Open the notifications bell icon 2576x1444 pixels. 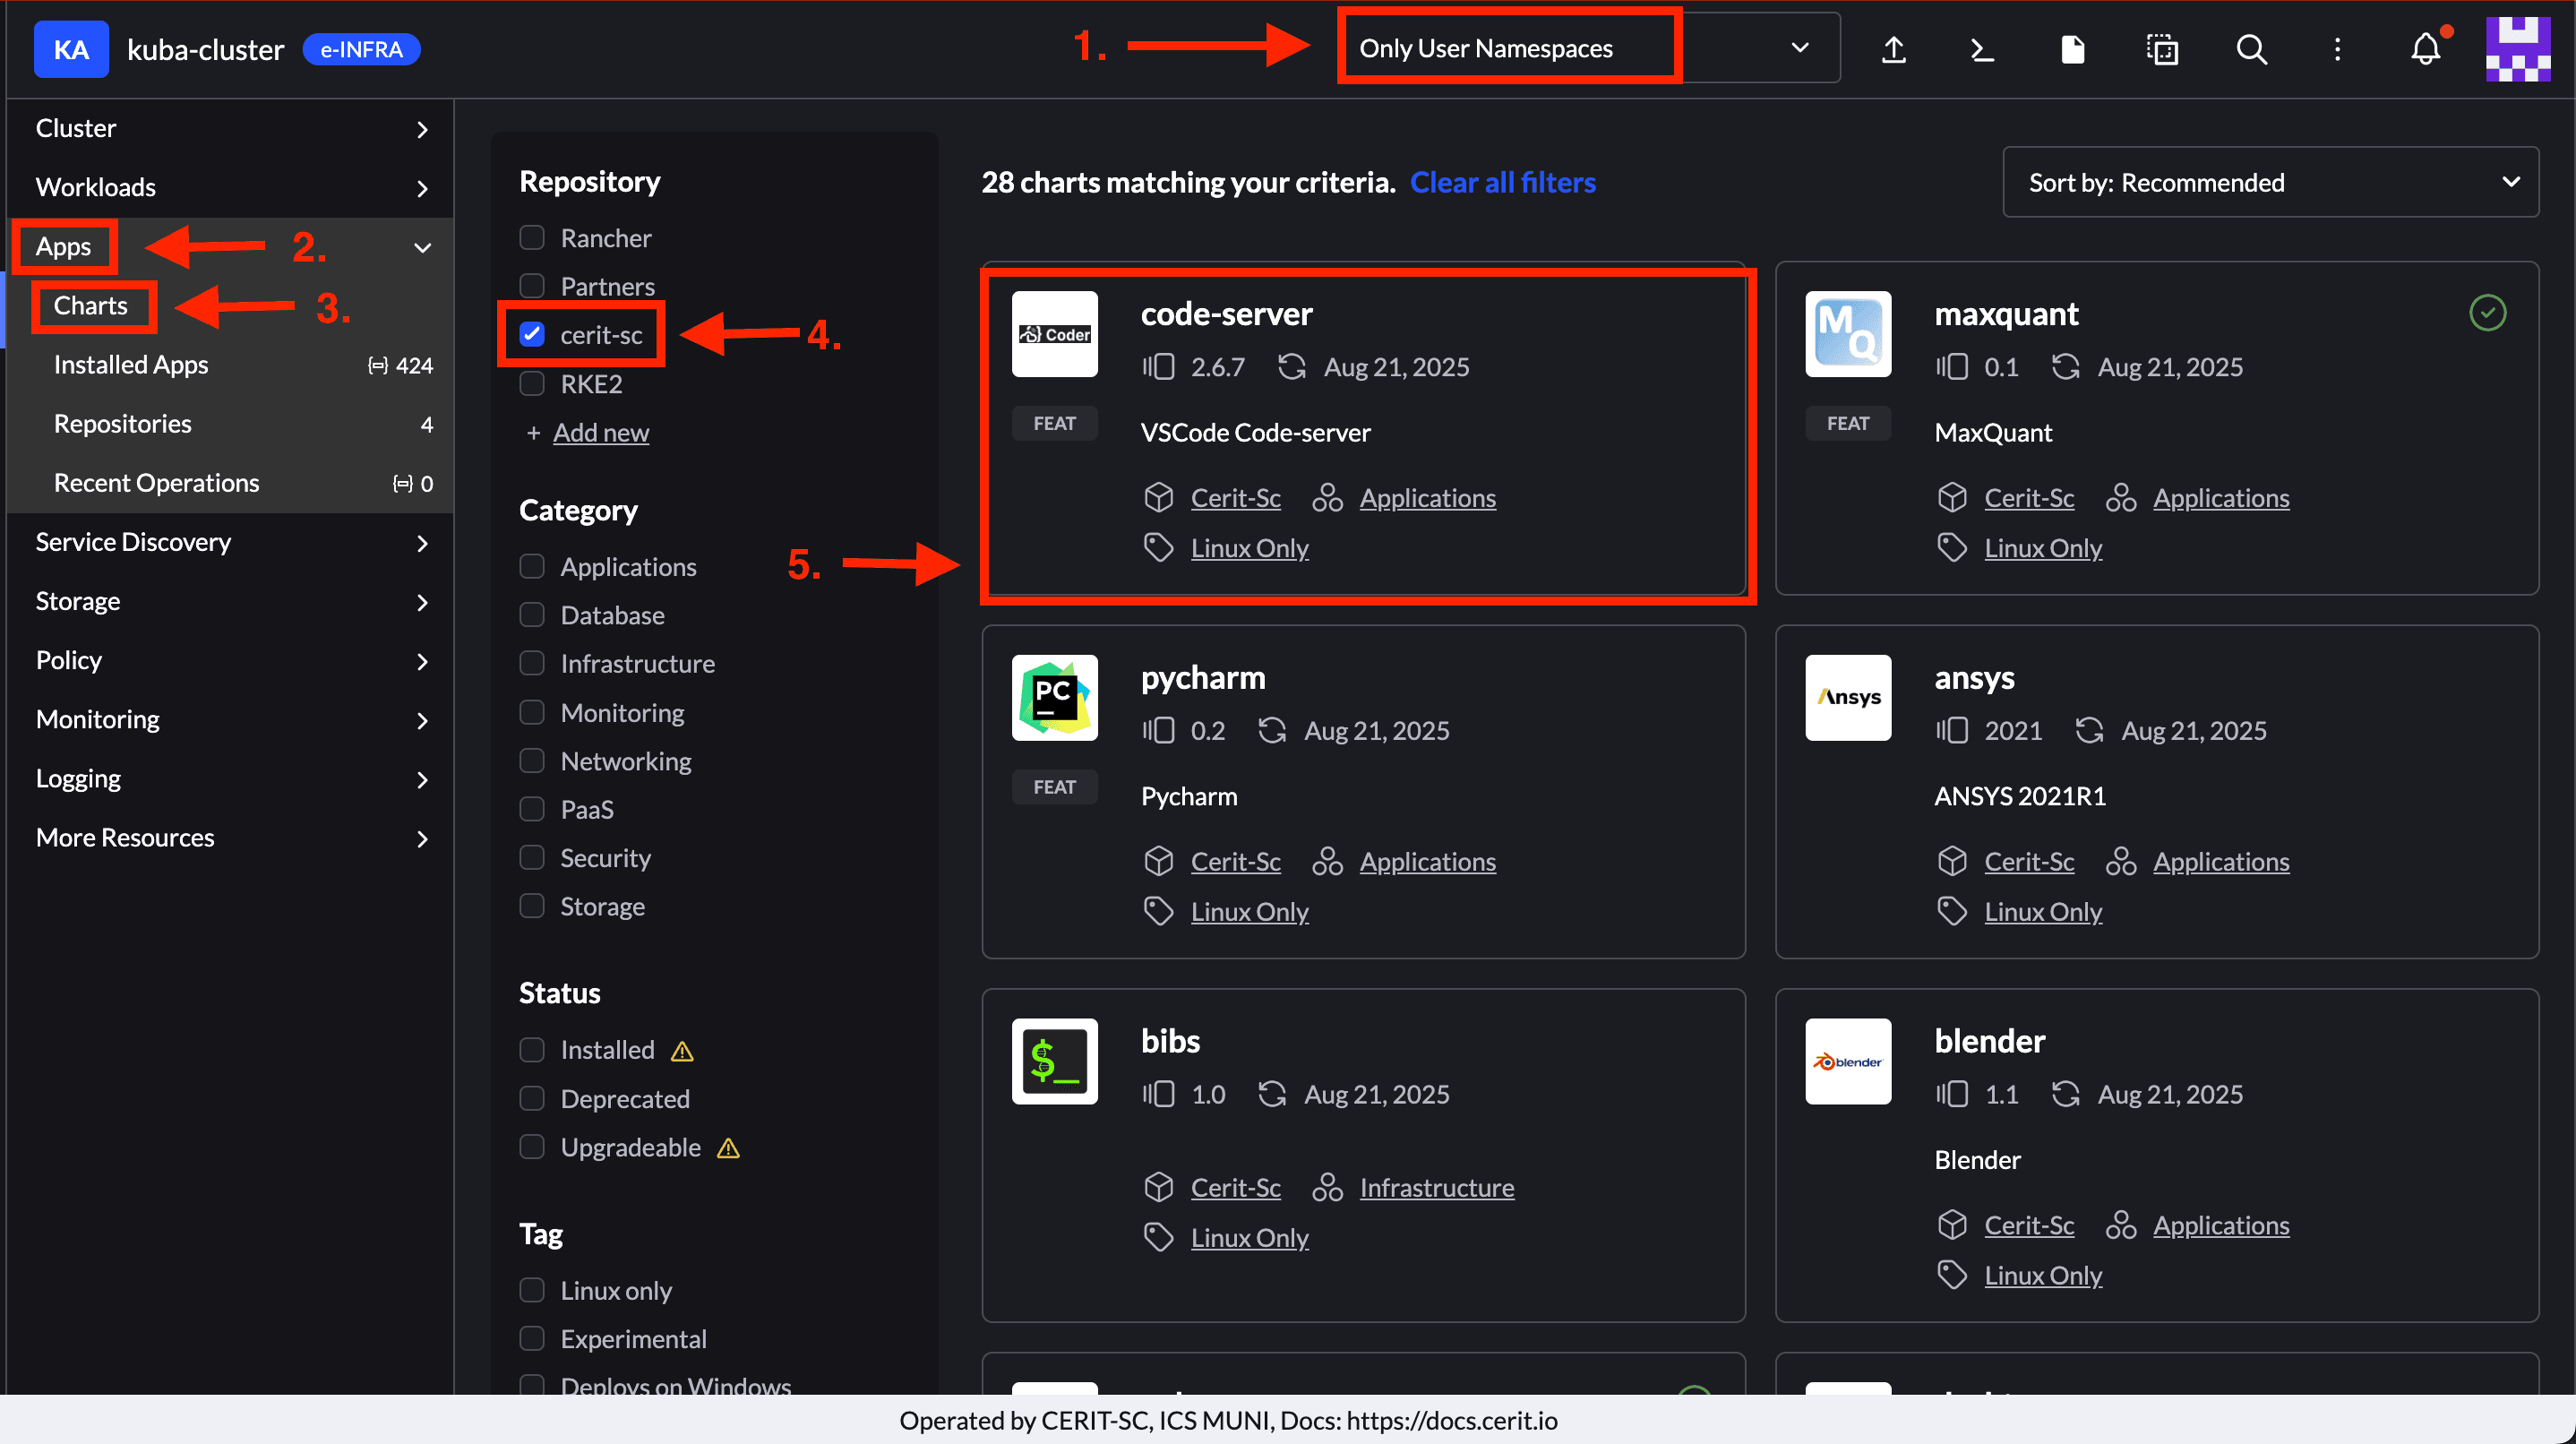[2425, 49]
